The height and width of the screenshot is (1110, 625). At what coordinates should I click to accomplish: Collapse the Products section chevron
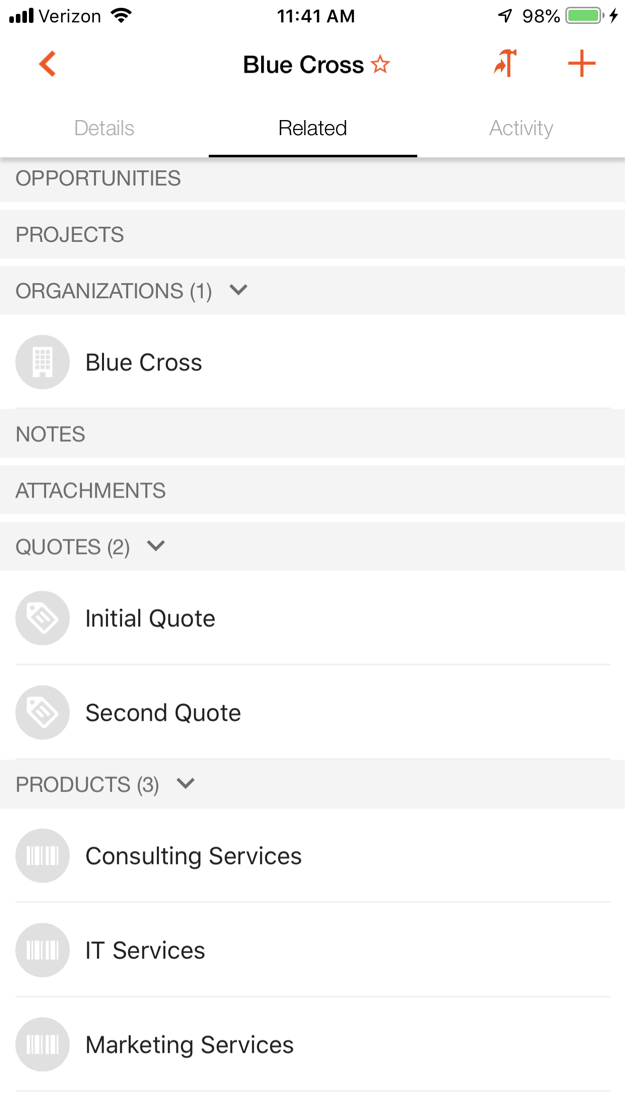185,784
